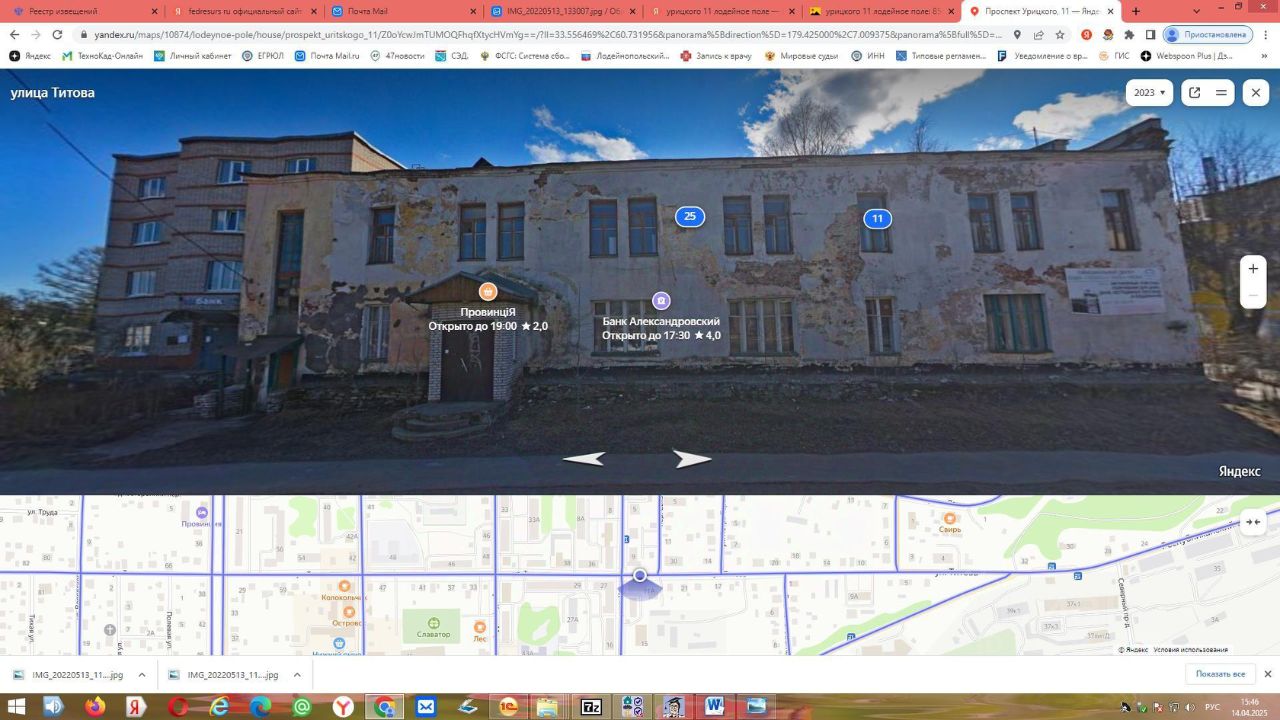Open the Банк Александровский marker icon
The width and height of the screenshot is (1280, 720).
[661, 300]
